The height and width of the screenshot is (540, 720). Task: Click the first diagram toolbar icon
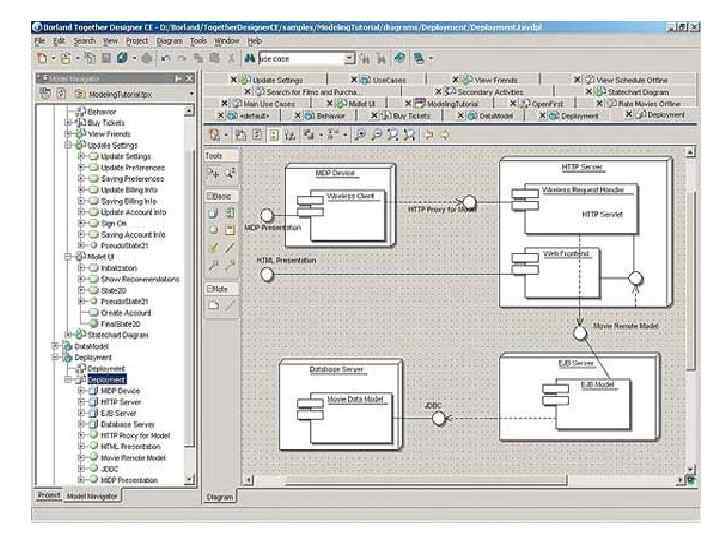[x=214, y=135]
